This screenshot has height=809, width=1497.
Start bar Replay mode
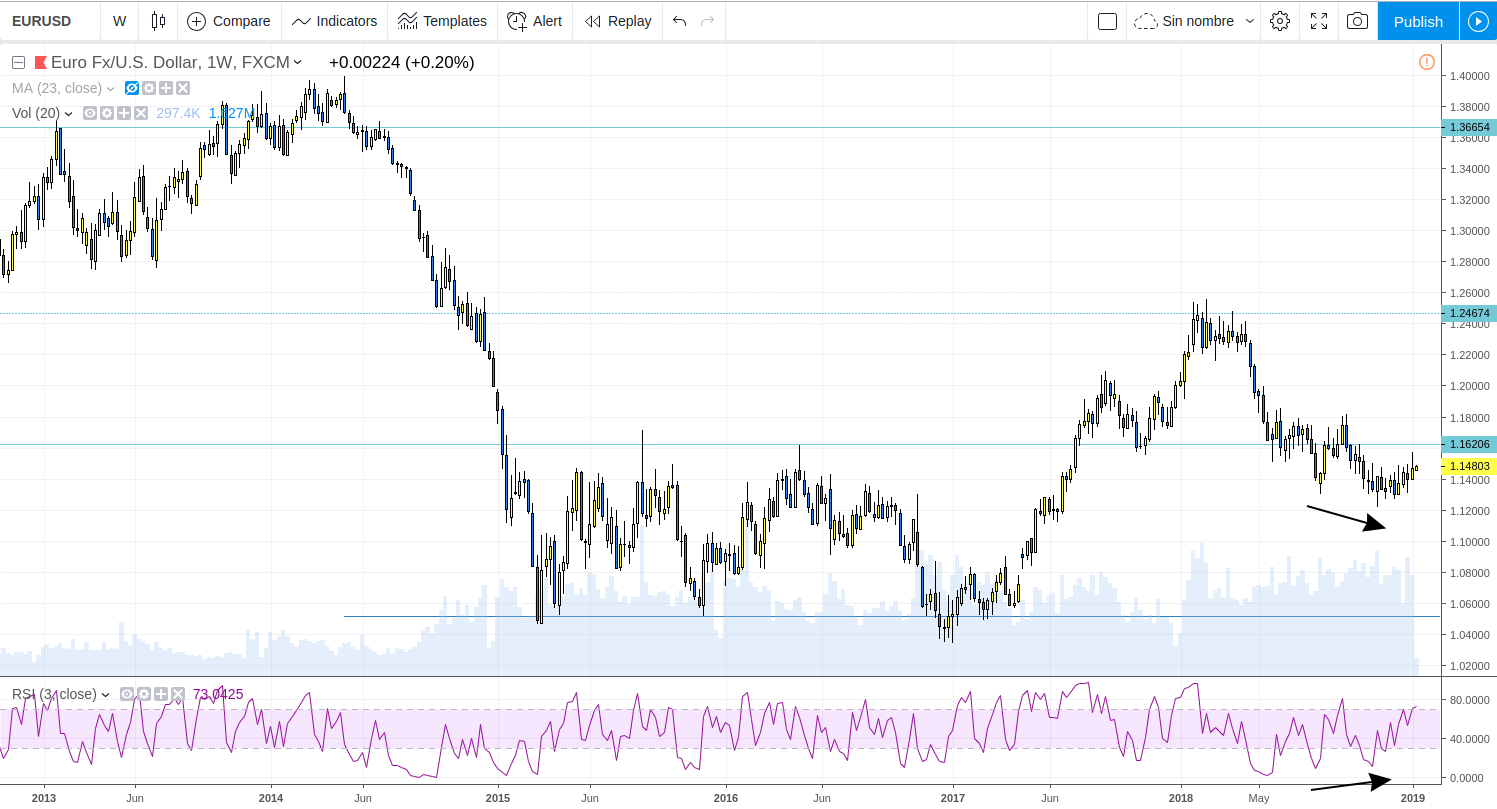tap(617, 20)
